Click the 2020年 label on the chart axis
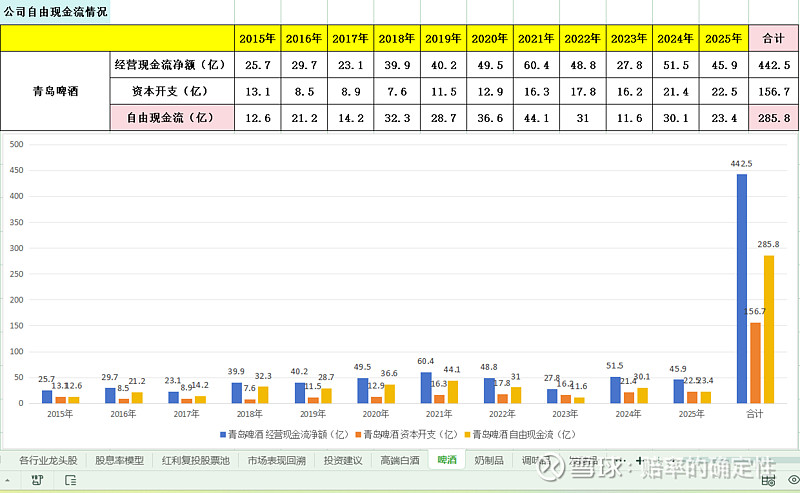800x493 pixels. coord(376,414)
